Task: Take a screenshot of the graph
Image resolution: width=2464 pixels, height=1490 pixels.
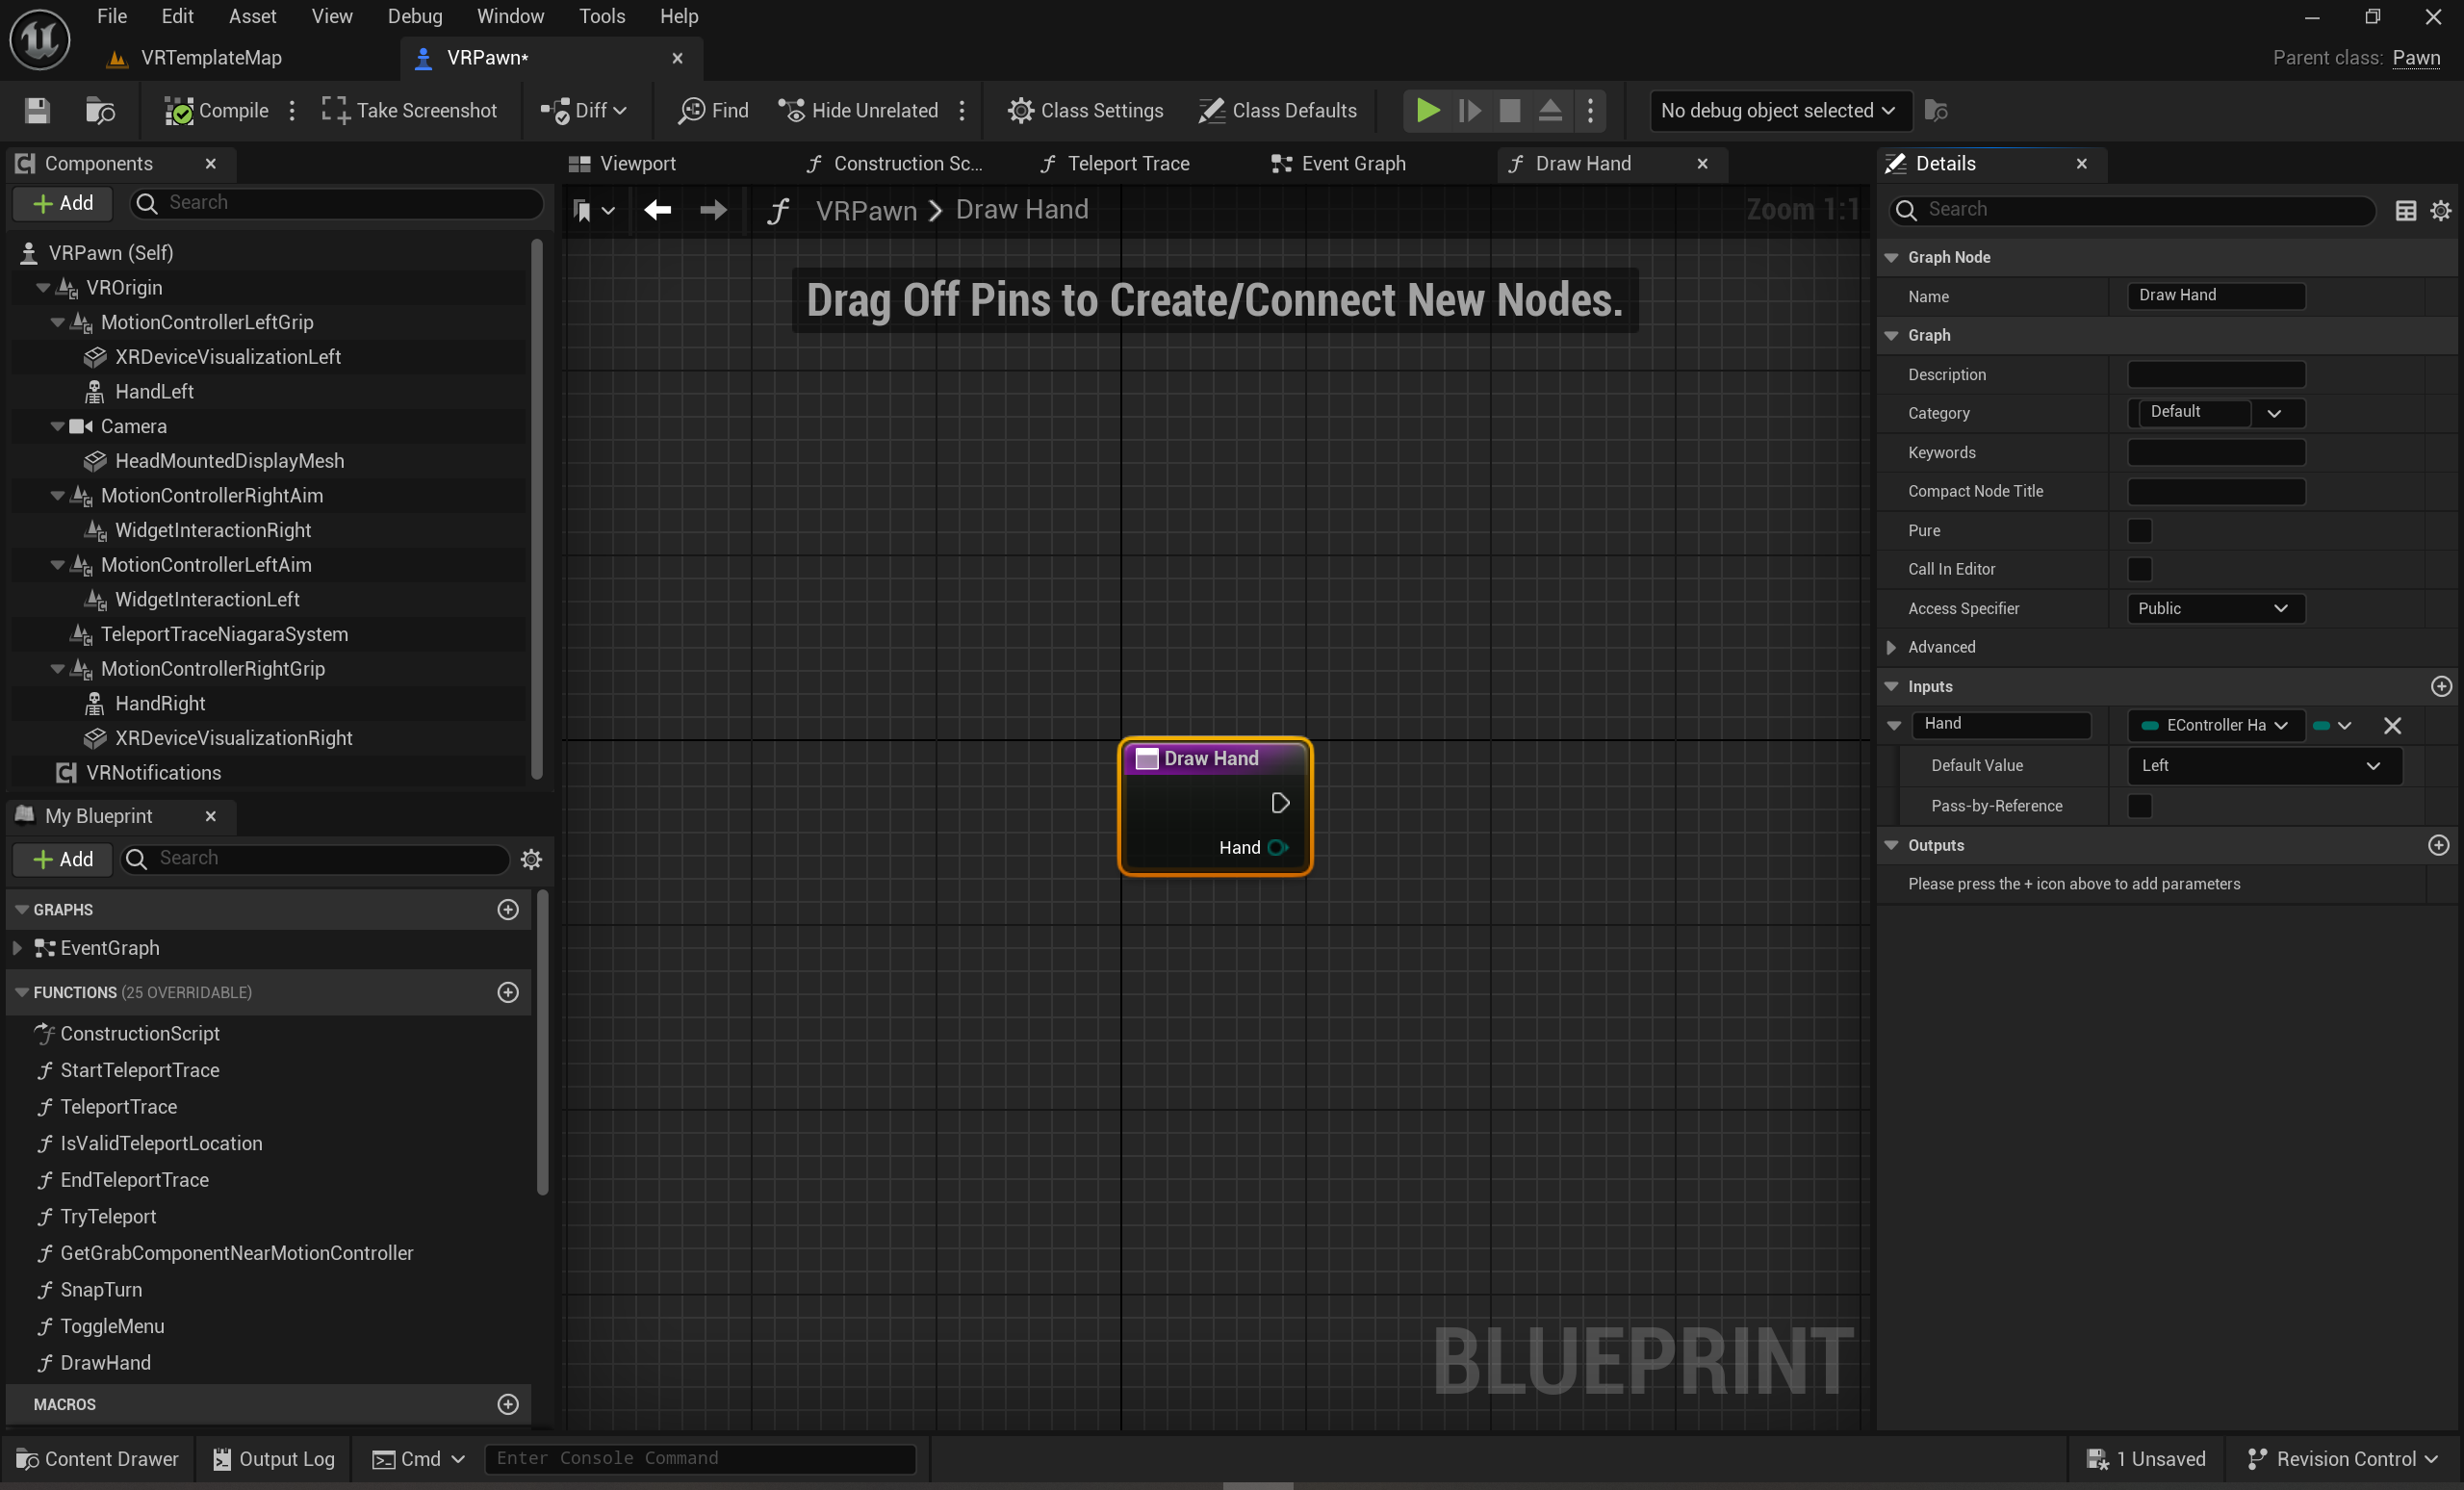Action: click(x=408, y=110)
